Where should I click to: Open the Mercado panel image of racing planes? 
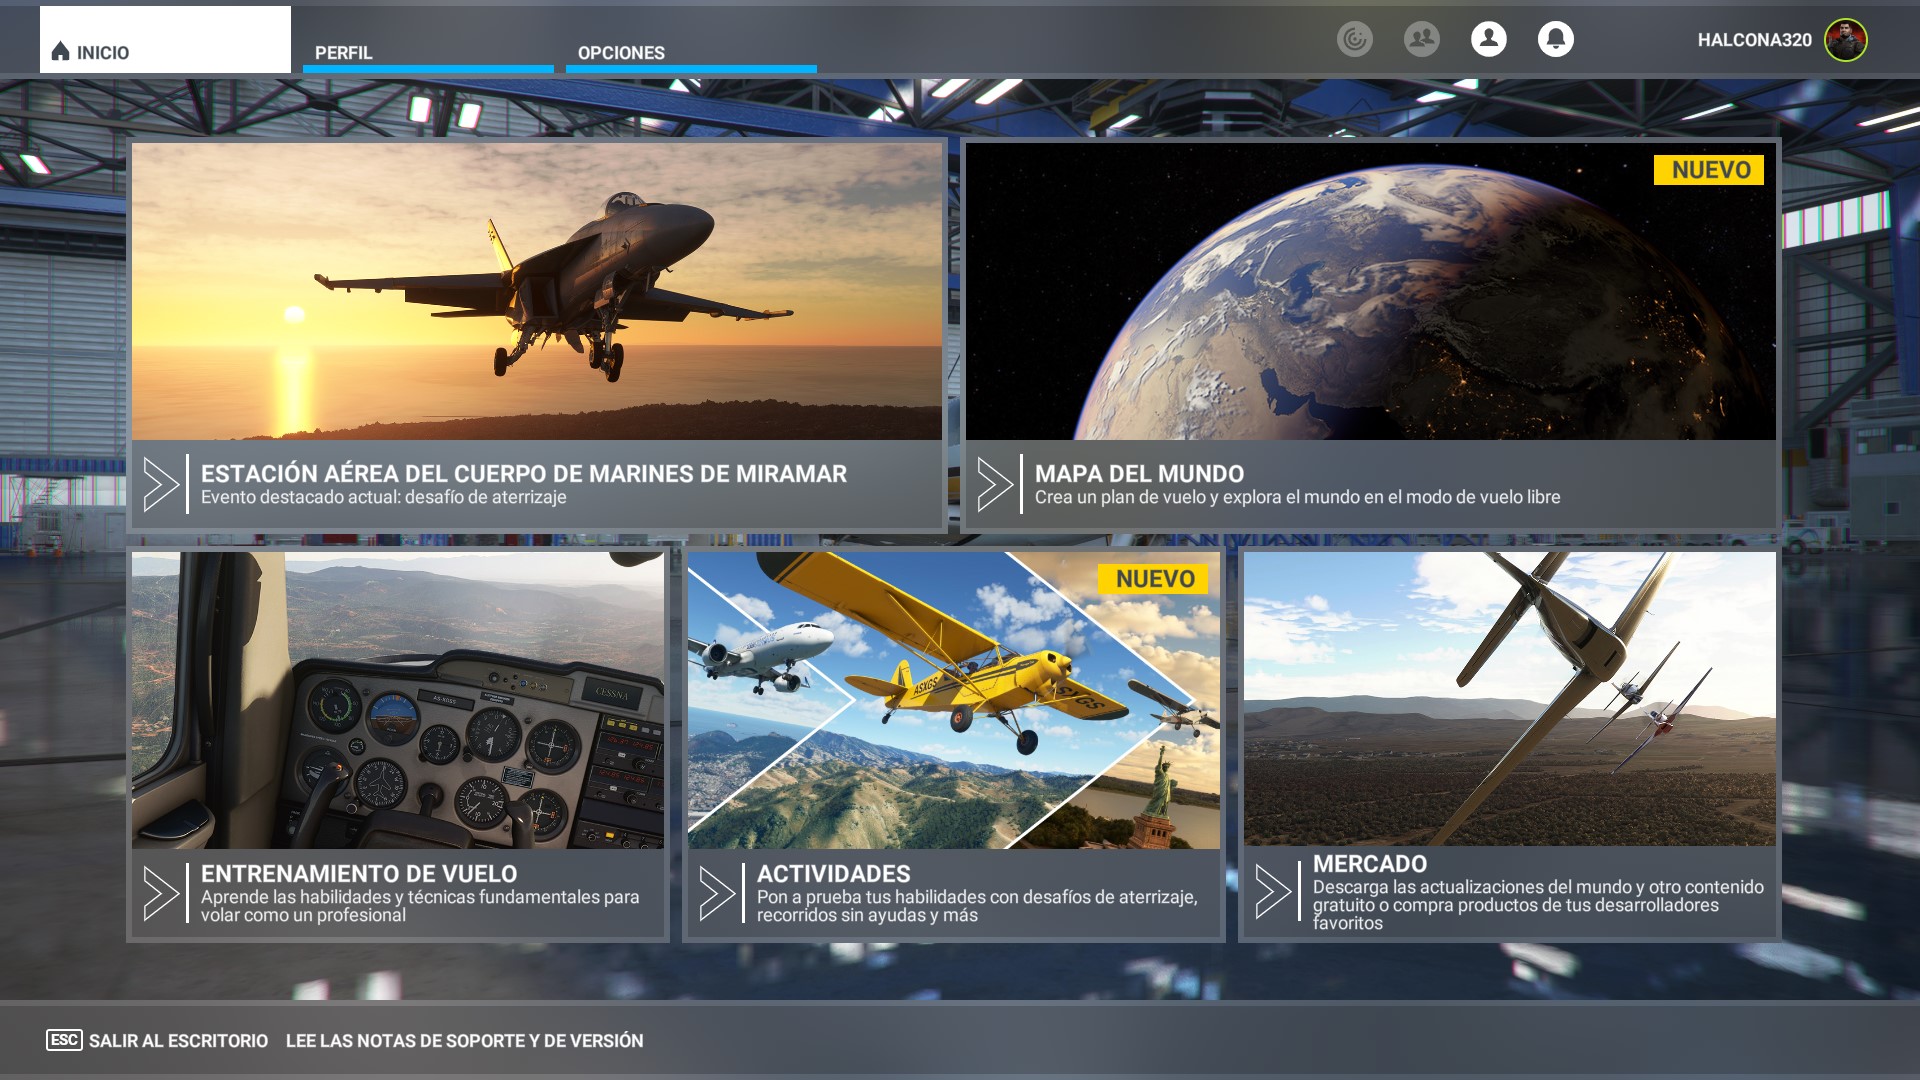click(1510, 700)
